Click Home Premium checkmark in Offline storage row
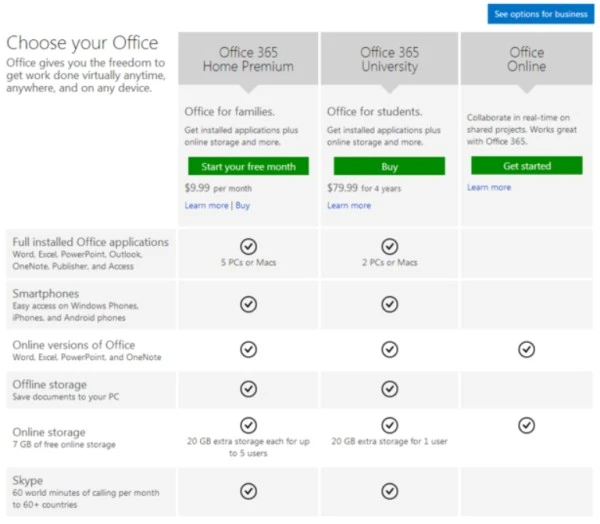The image size is (600, 524). pos(248,389)
